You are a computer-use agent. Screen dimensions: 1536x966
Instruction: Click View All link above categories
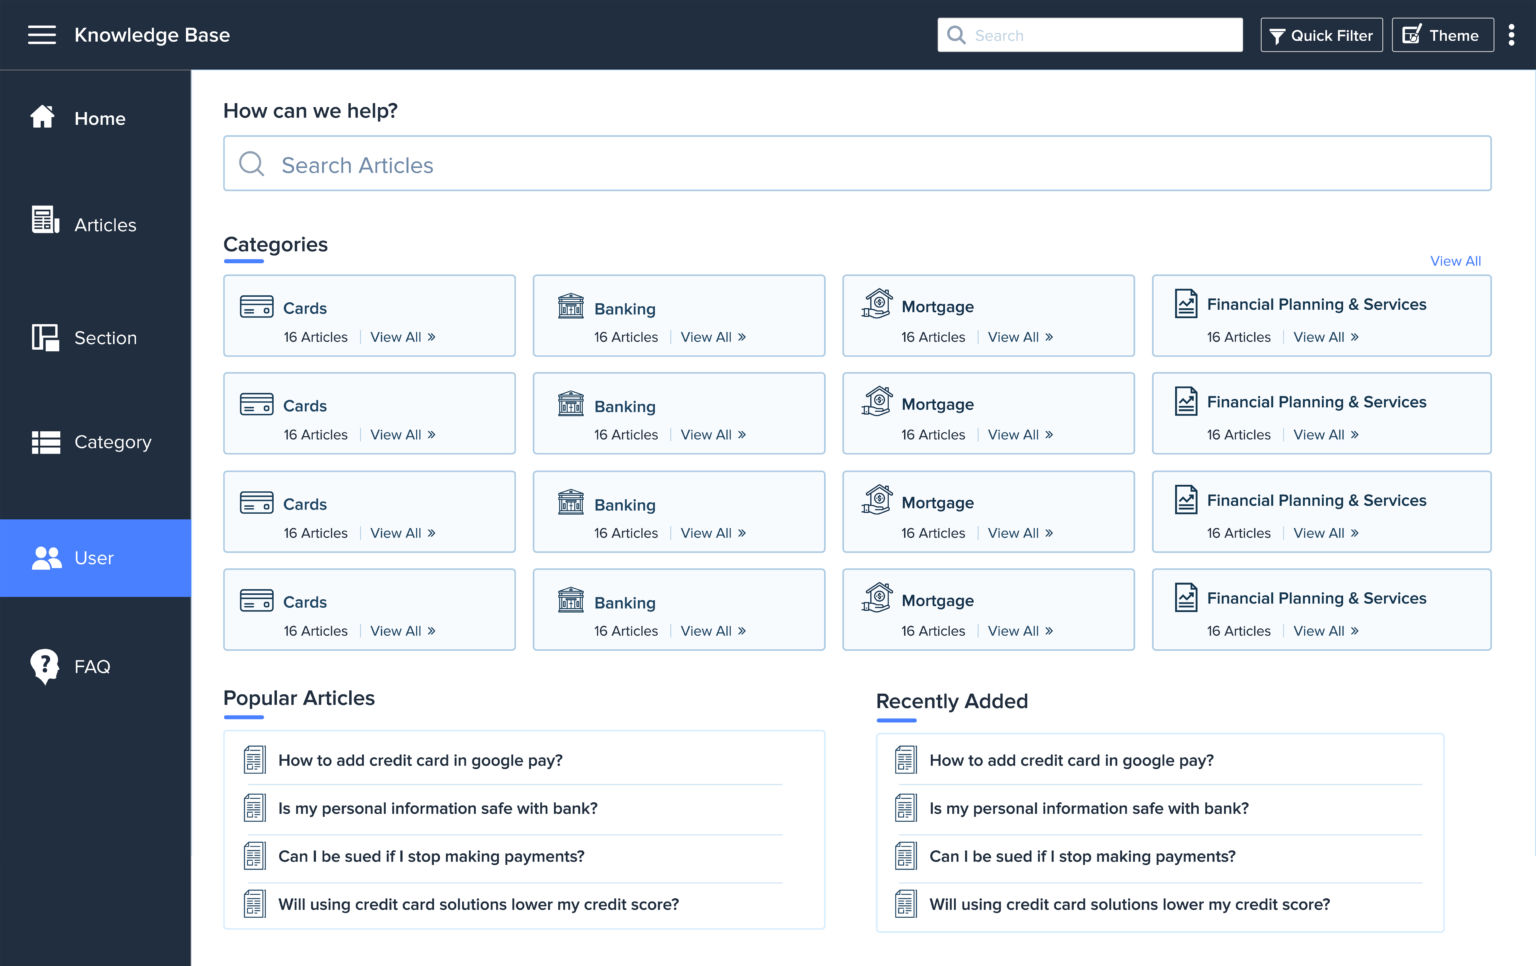click(x=1455, y=261)
